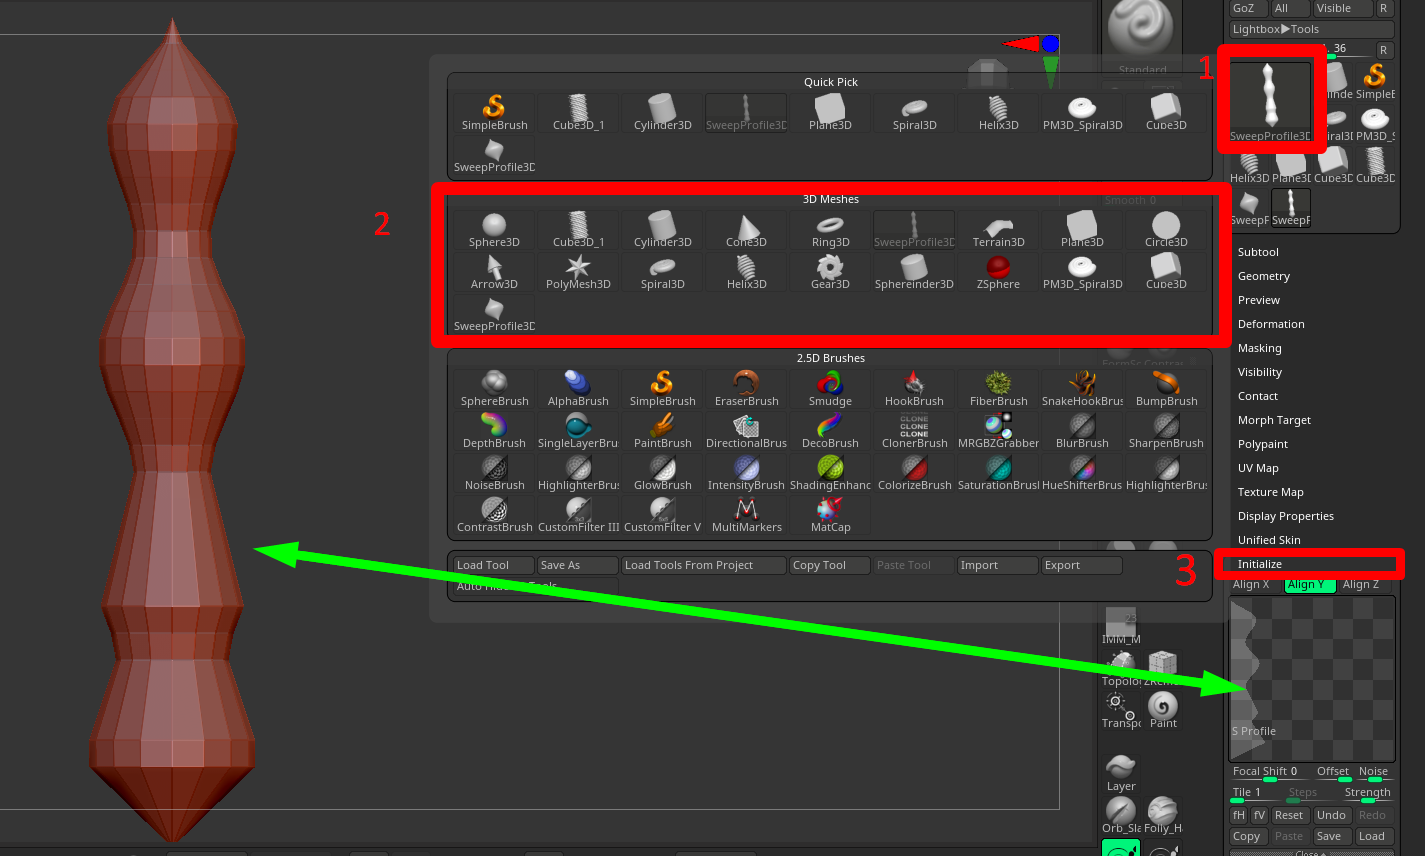Click Save As in tool popup
The image size is (1425, 856).
pos(578,565)
